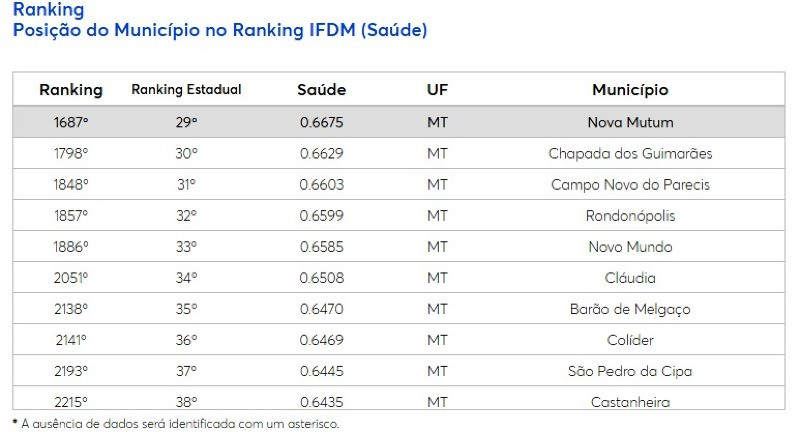Click the page title Ranking heading
The width and height of the screenshot is (800, 432).
point(48,9)
